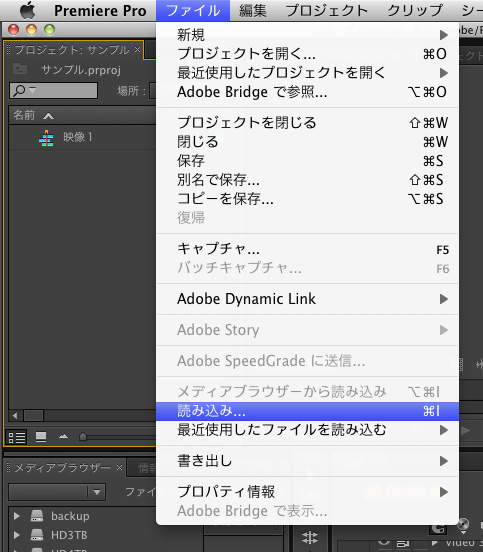483x552 pixels.
Task: Select the プロジェクト: サンプル panel tab
Action: point(72,50)
